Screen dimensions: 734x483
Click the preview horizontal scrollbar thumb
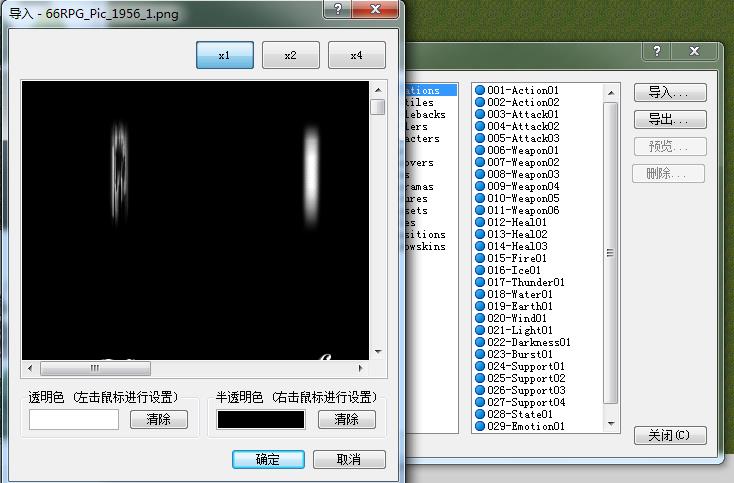click(95, 368)
